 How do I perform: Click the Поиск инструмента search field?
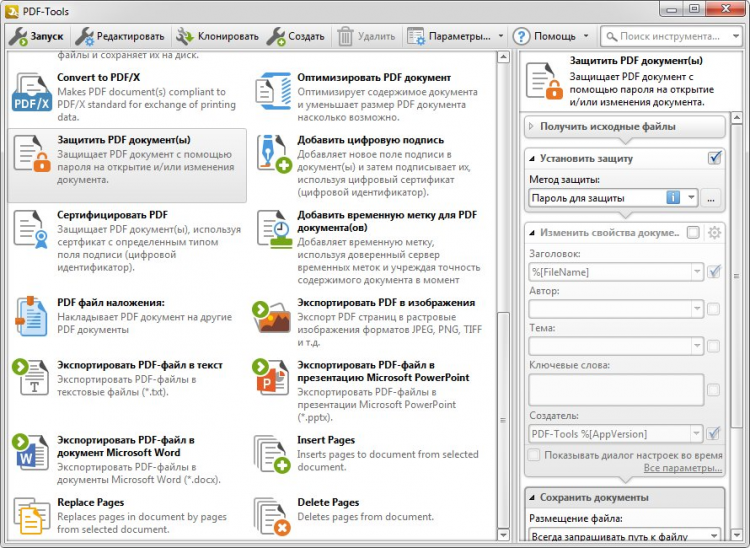pos(665,36)
